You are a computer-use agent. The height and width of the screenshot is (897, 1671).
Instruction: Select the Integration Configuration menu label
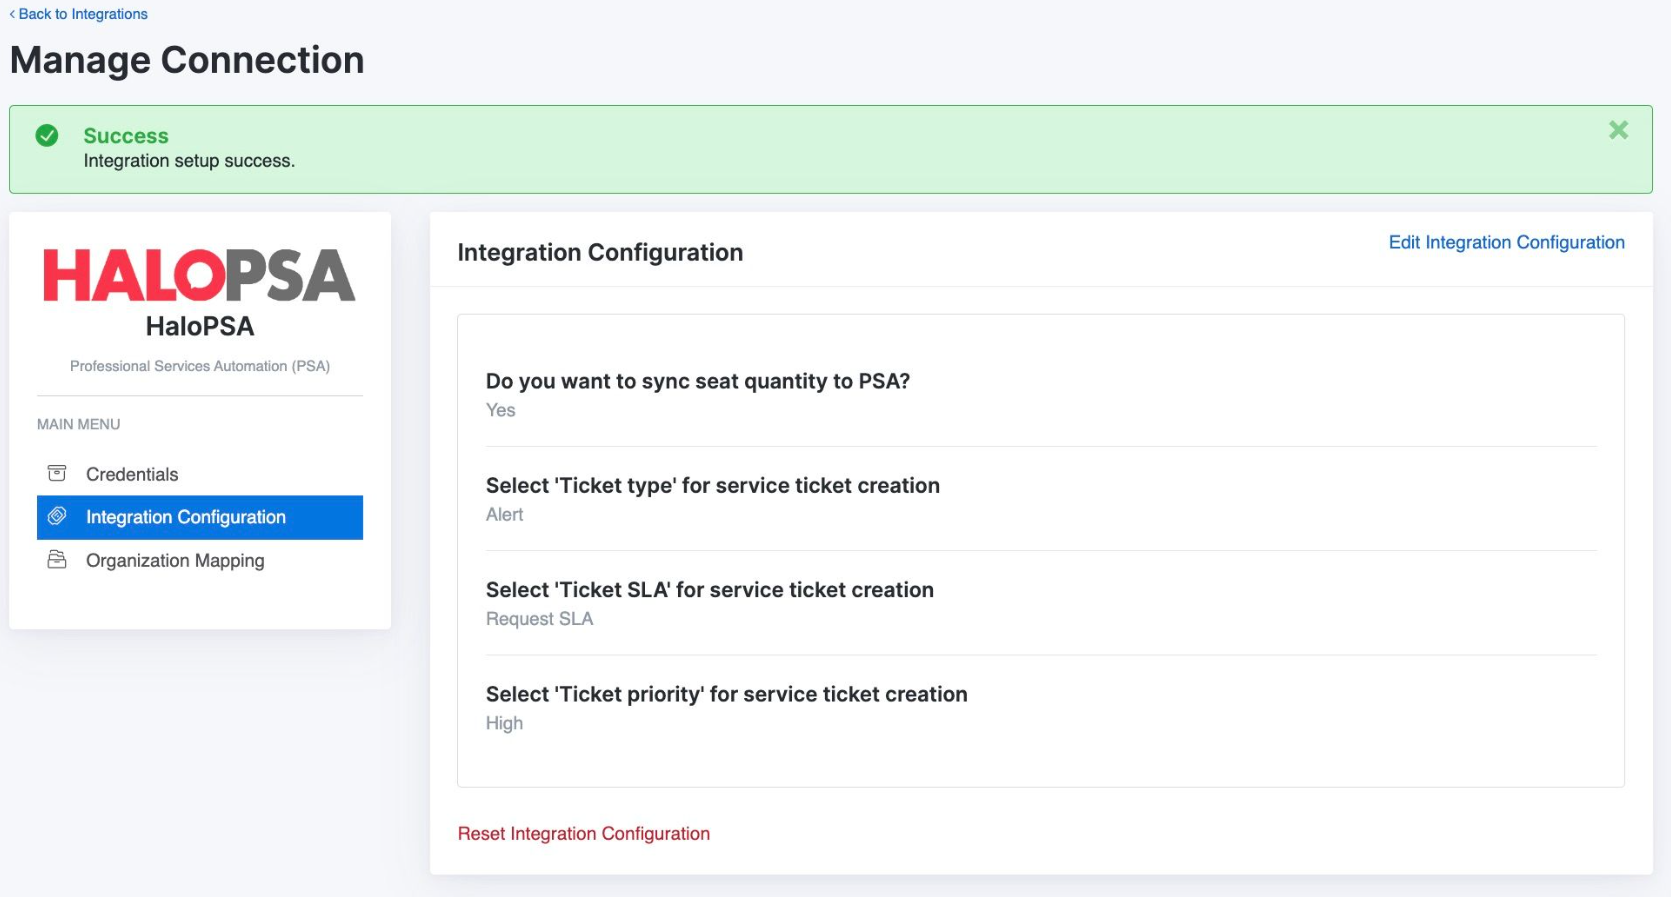coord(186,517)
